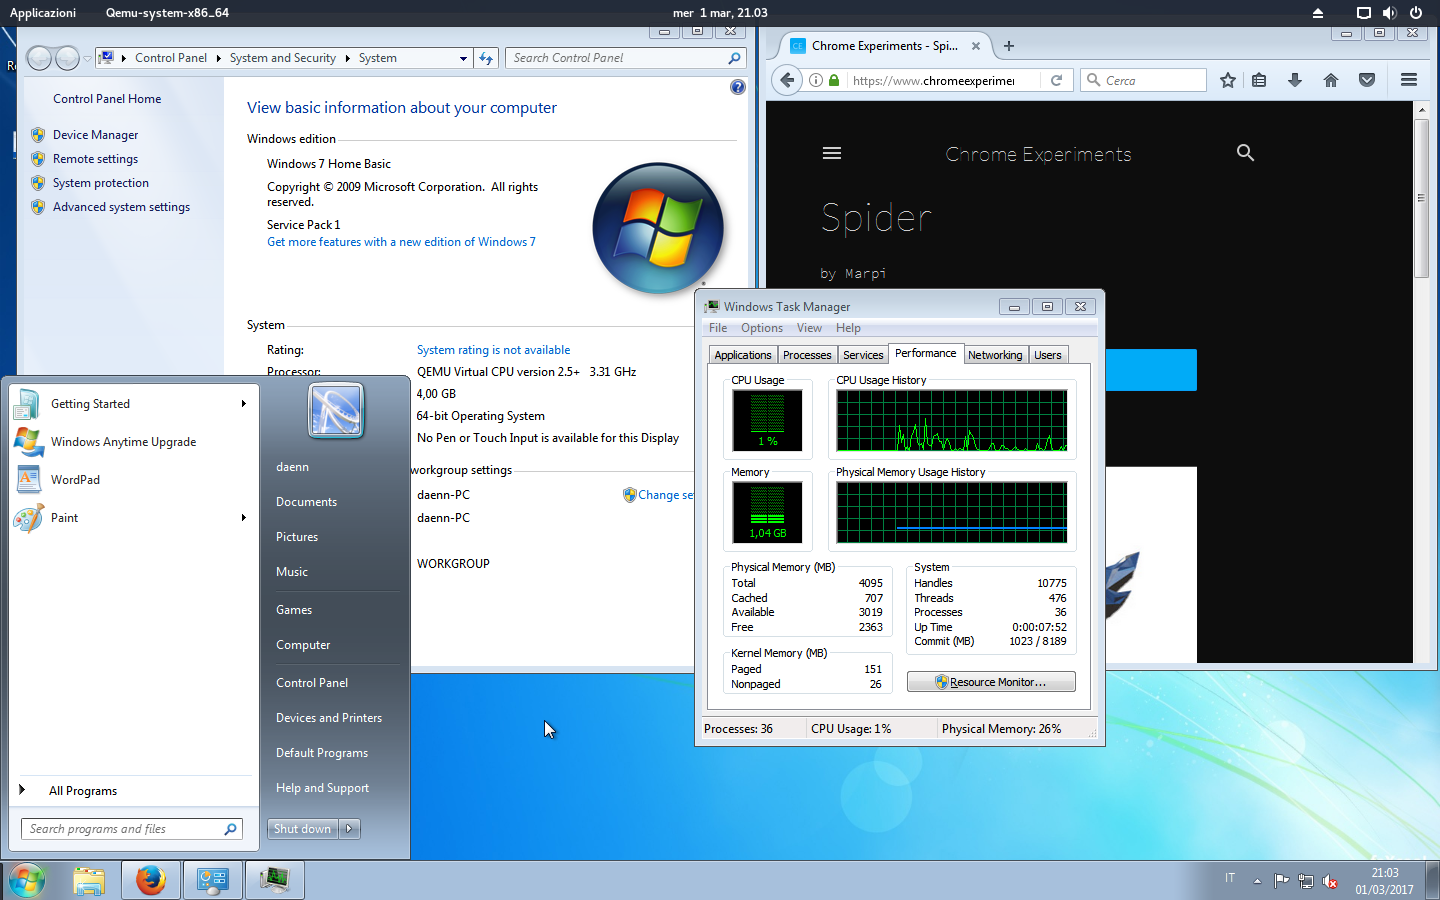Click the Resource Monitor button
1440x900 pixels.
pyautogui.click(x=991, y=682)
